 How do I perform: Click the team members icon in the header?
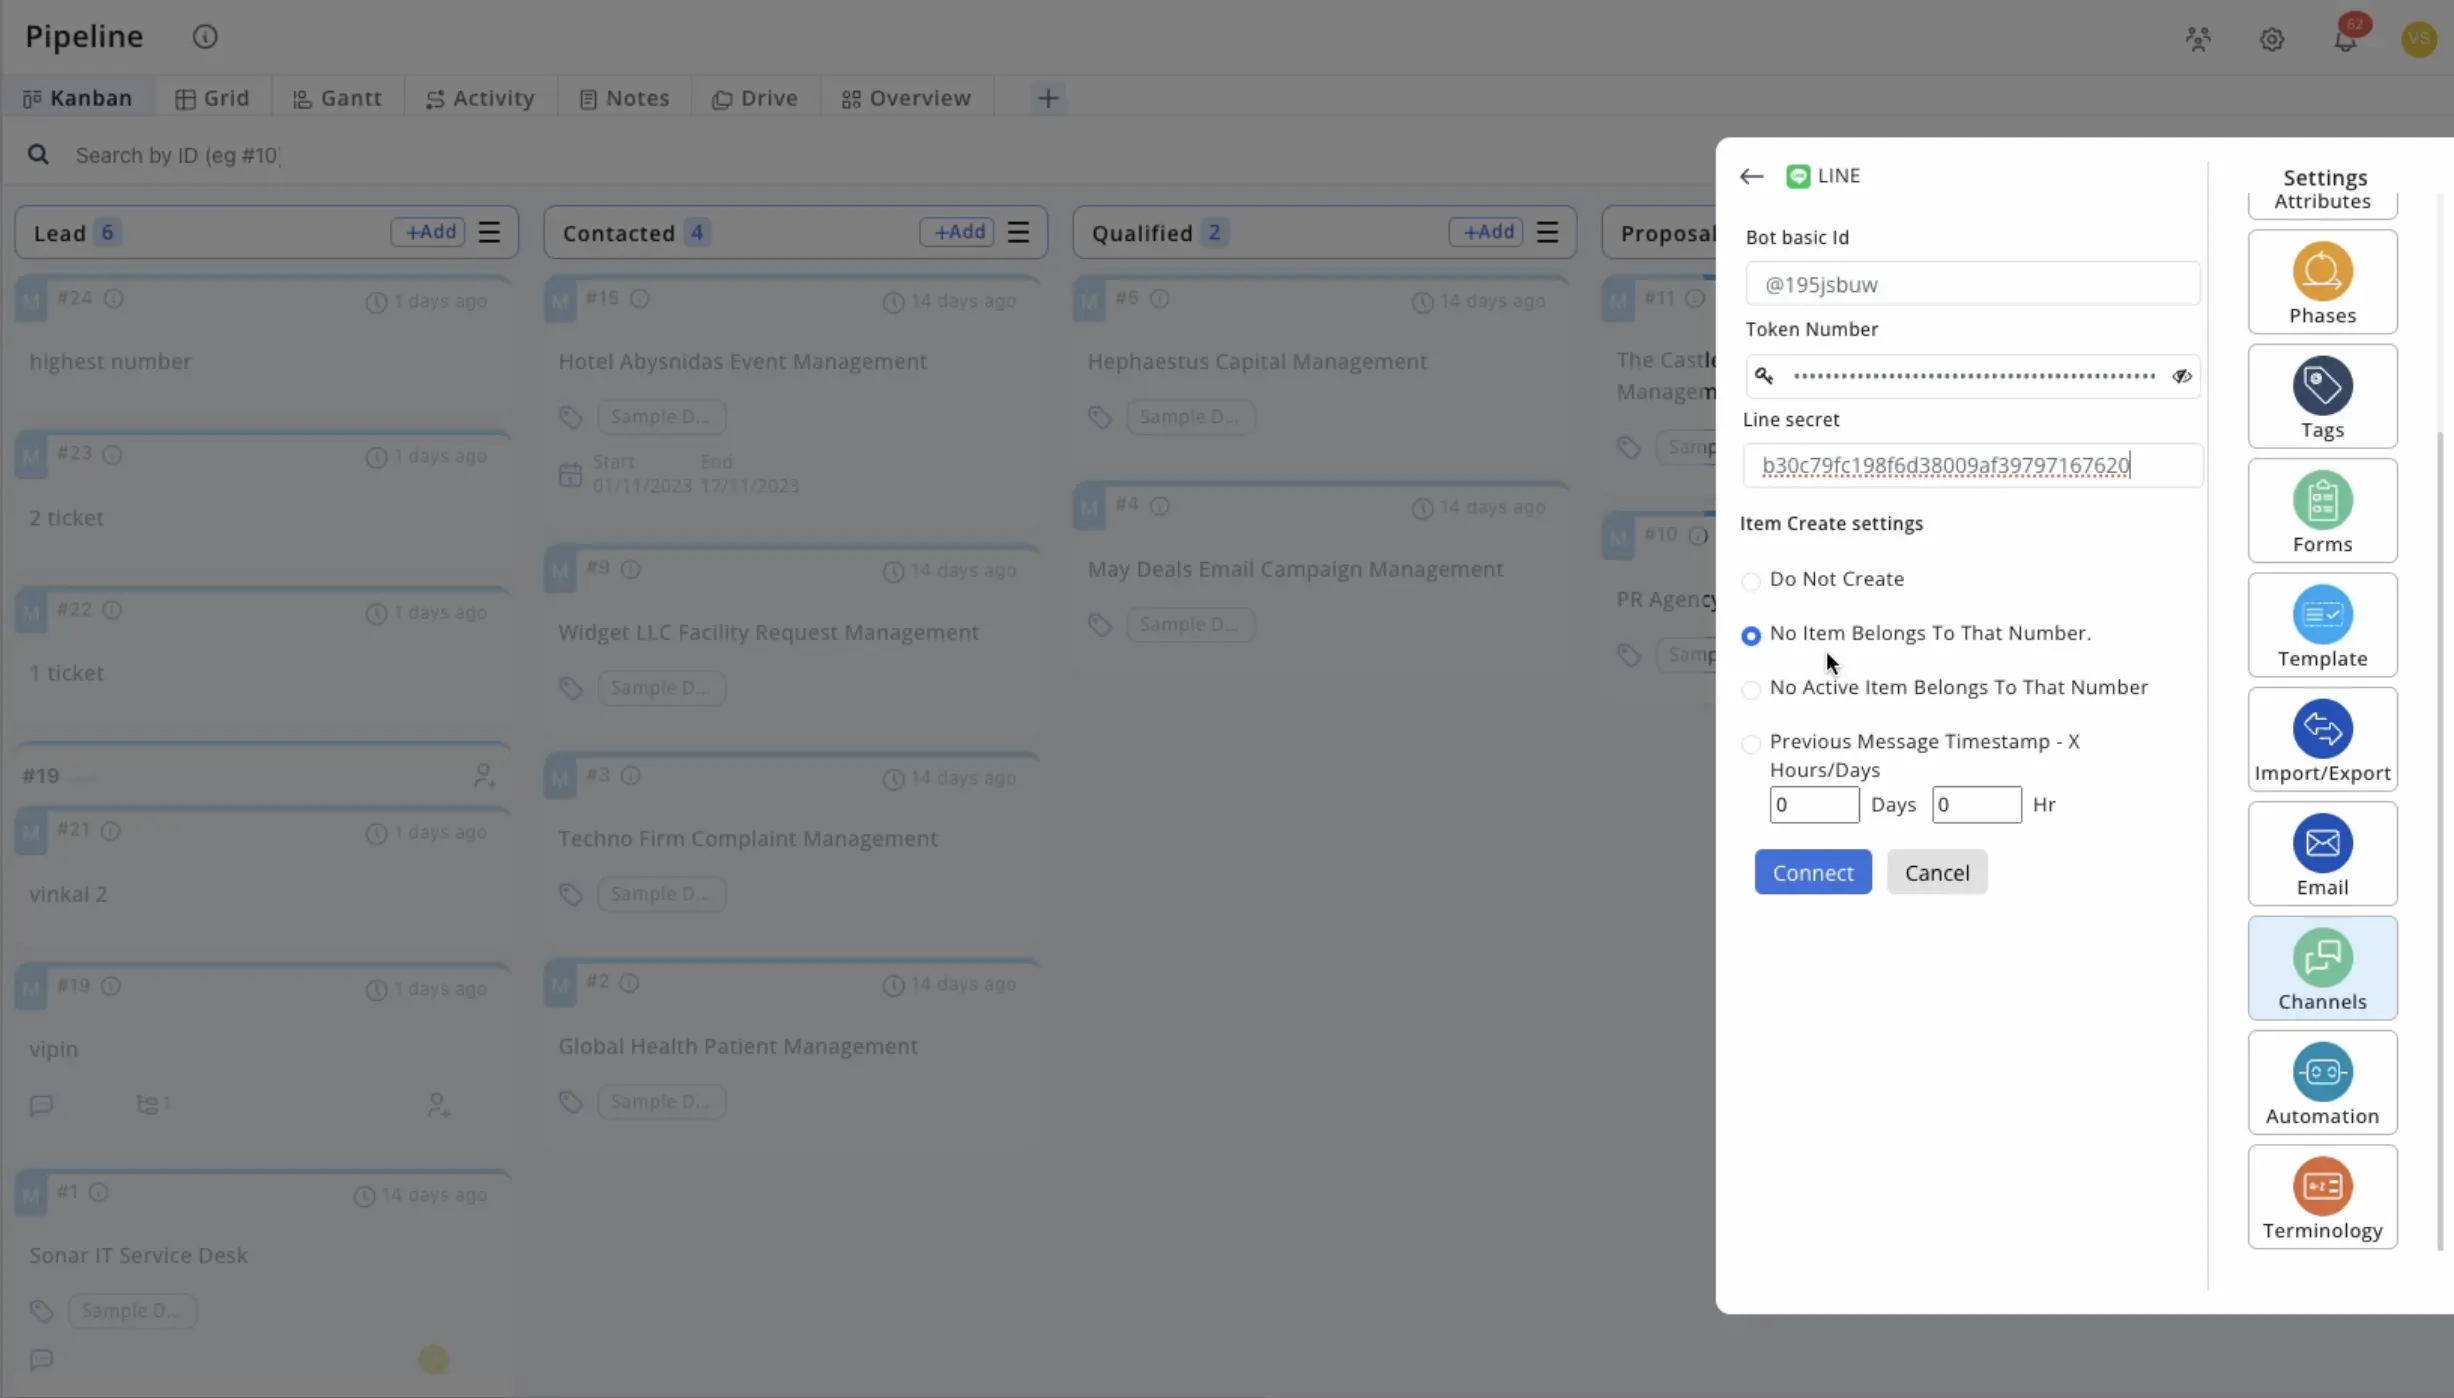(x=2198, y=39)
